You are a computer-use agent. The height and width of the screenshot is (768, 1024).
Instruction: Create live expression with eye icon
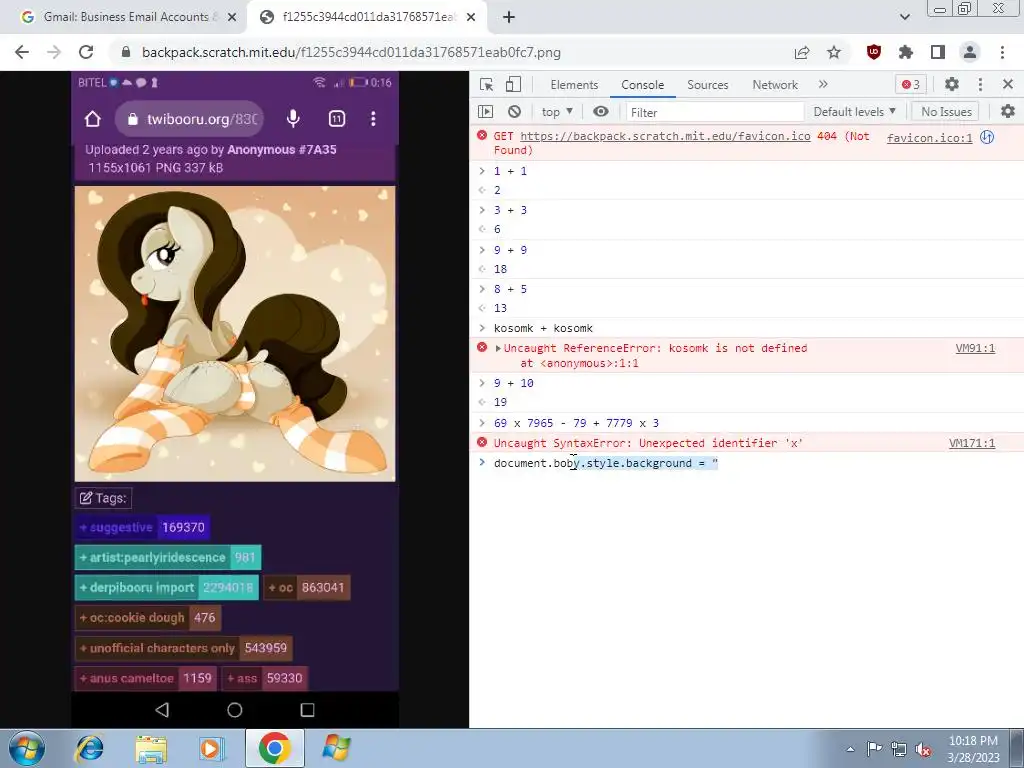[x=601, y=112]
